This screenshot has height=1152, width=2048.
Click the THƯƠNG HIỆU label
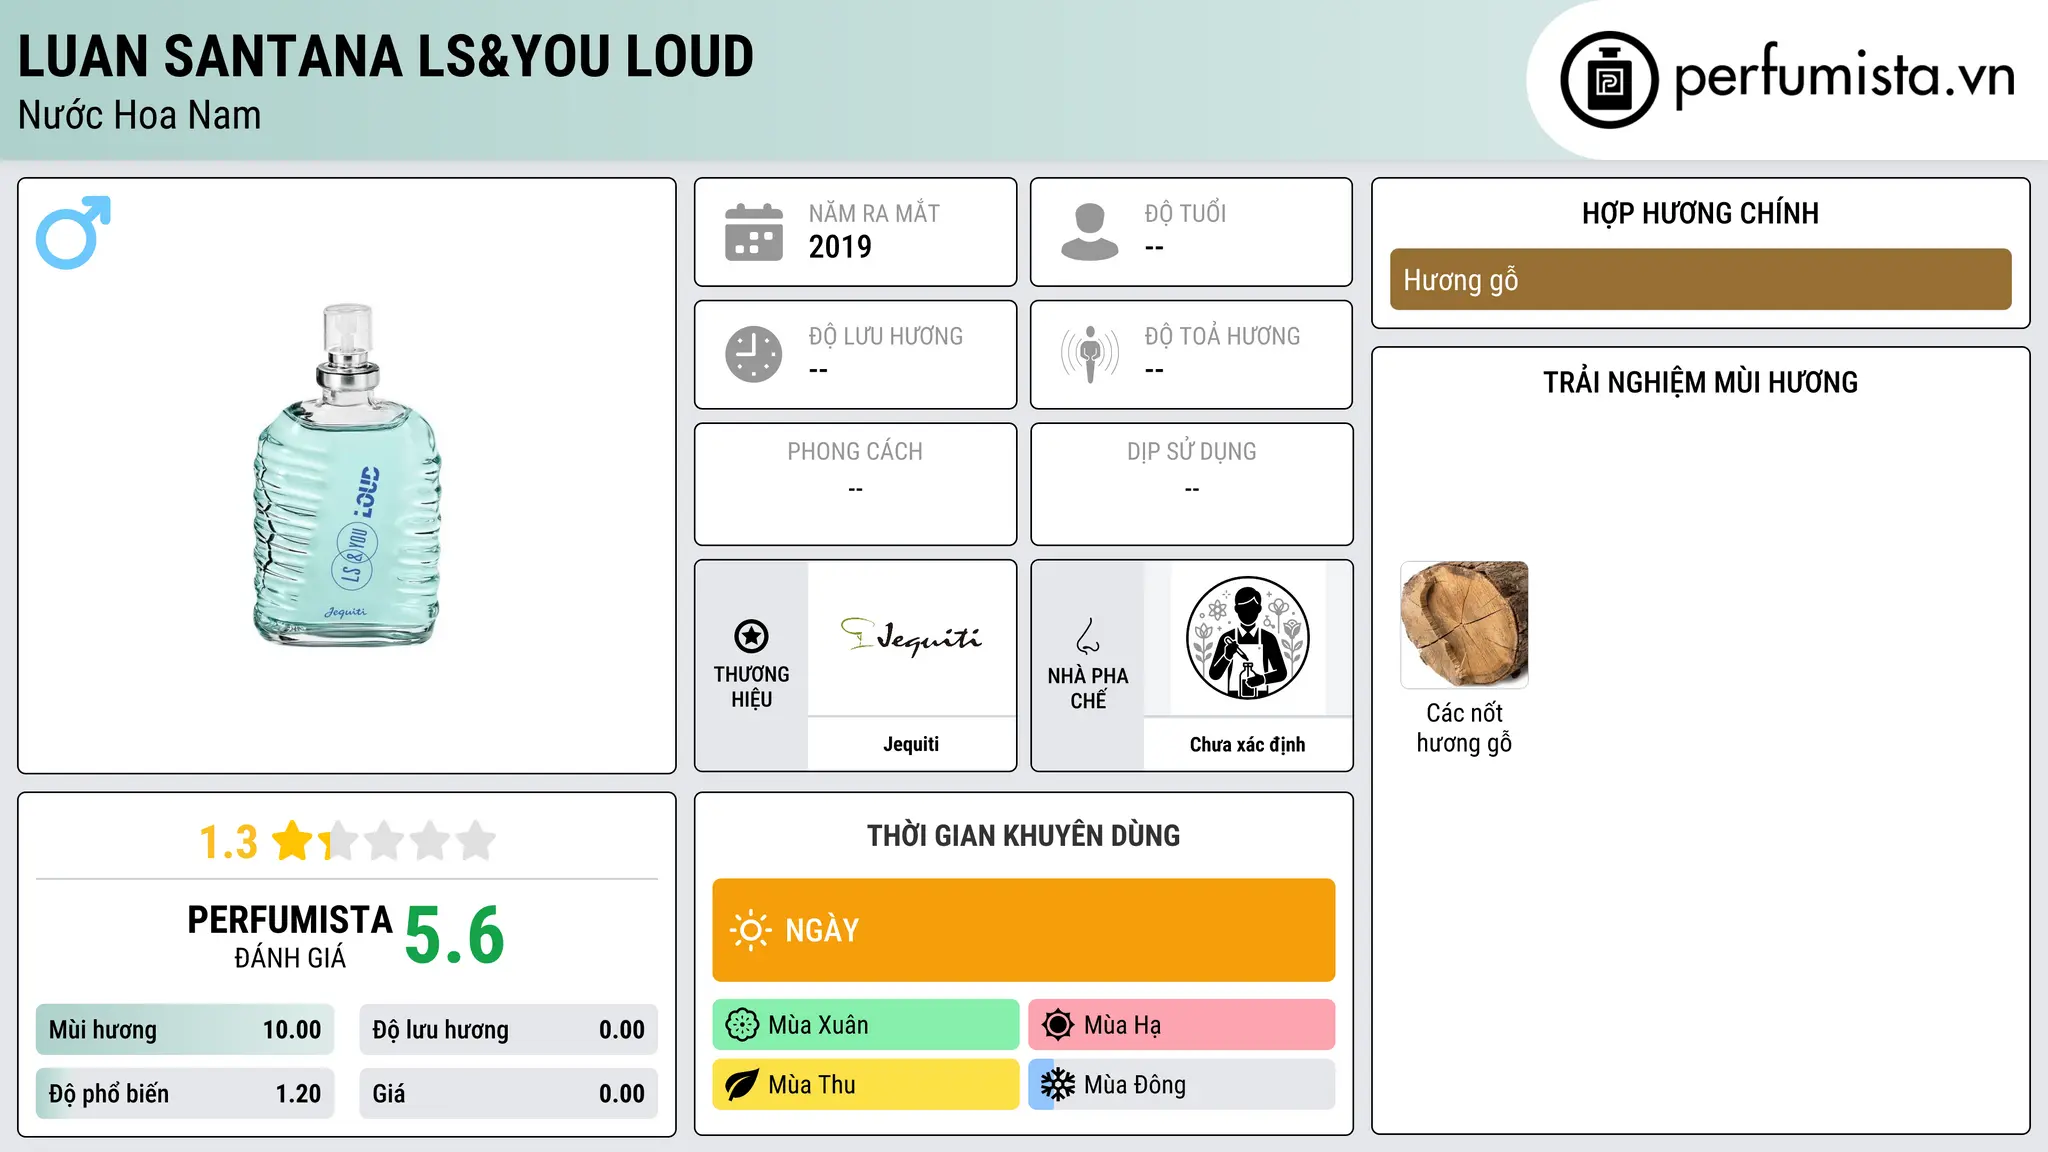click(751, 687)
